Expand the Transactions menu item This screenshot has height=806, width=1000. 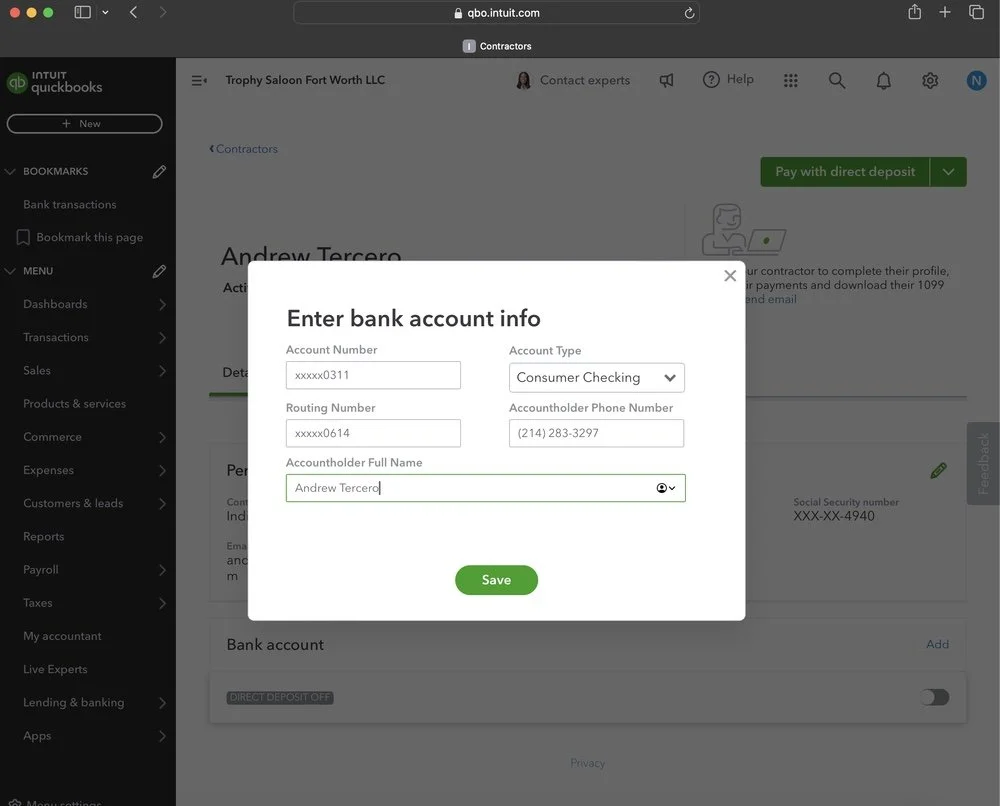click(162, 337)
